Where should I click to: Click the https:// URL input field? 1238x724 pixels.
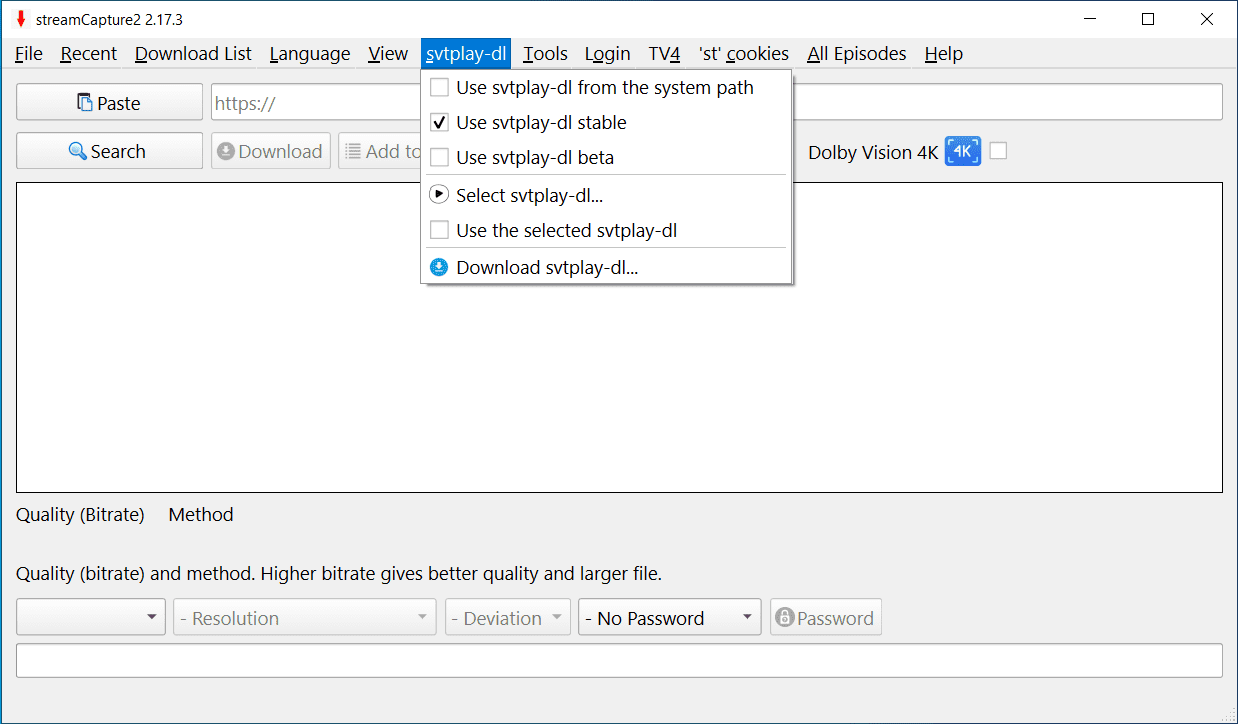pyautogui.click(x=716, y=103)
